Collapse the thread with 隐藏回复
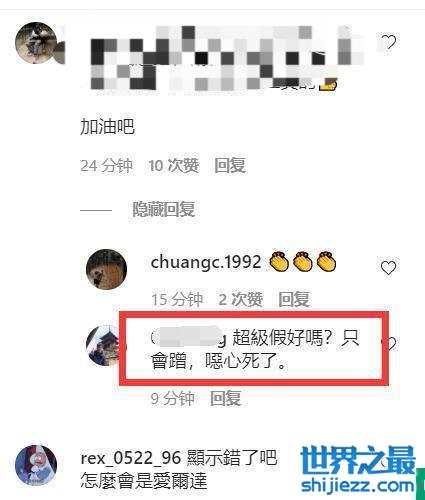 click(164, 209)
